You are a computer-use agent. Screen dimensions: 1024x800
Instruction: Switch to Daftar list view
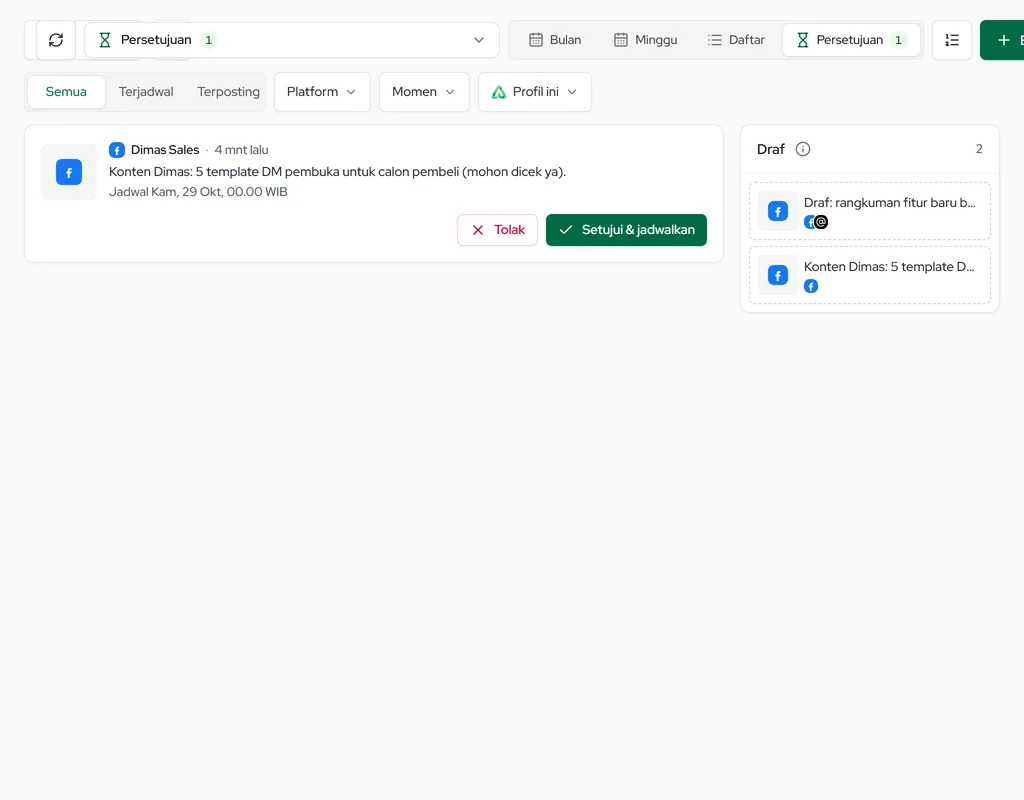[736, 40]
